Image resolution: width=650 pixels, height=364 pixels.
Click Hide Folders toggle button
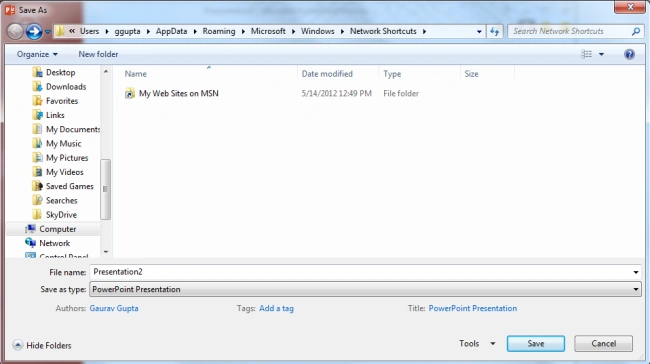click(42, 345)
